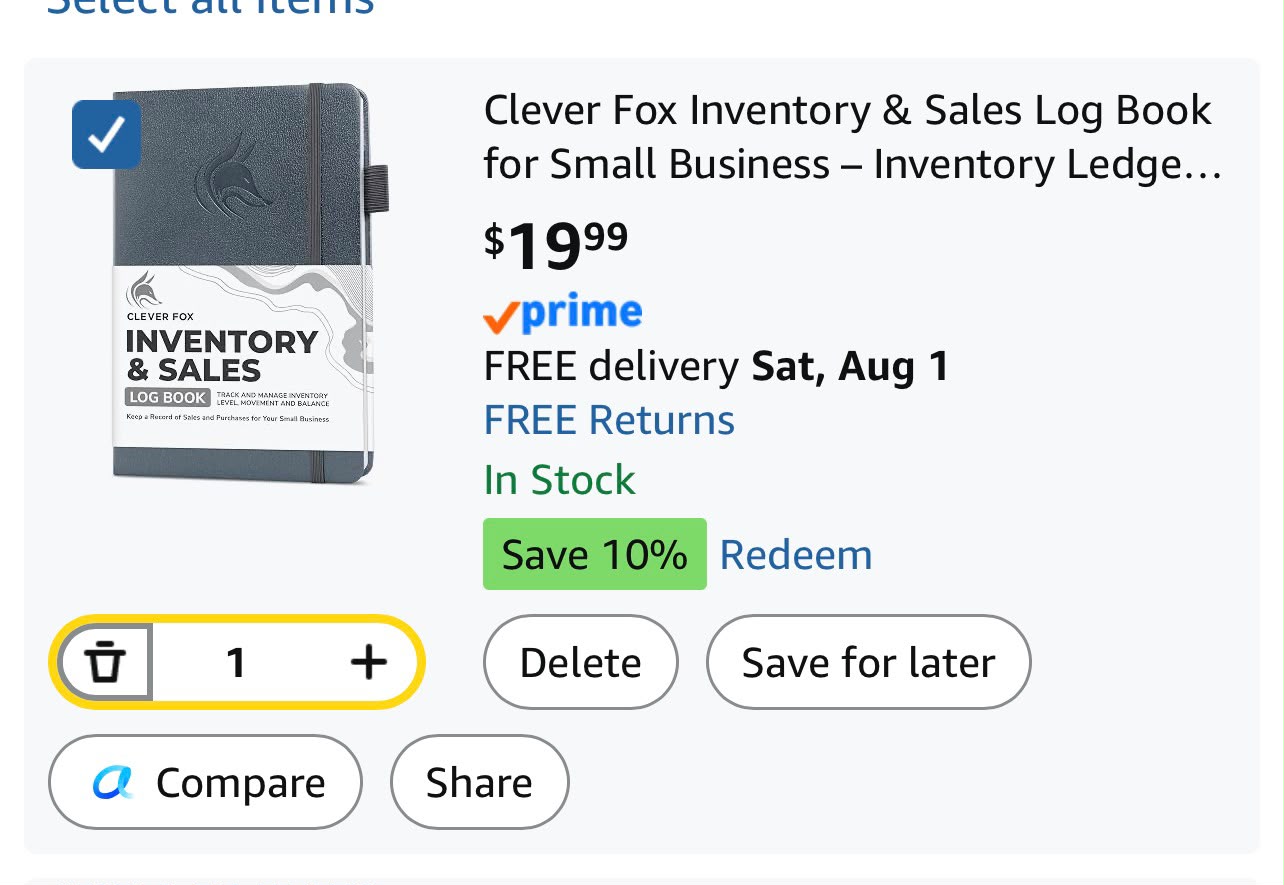
Task: Click the Share button
Action: pyautogui.click(x=479, y=782)
